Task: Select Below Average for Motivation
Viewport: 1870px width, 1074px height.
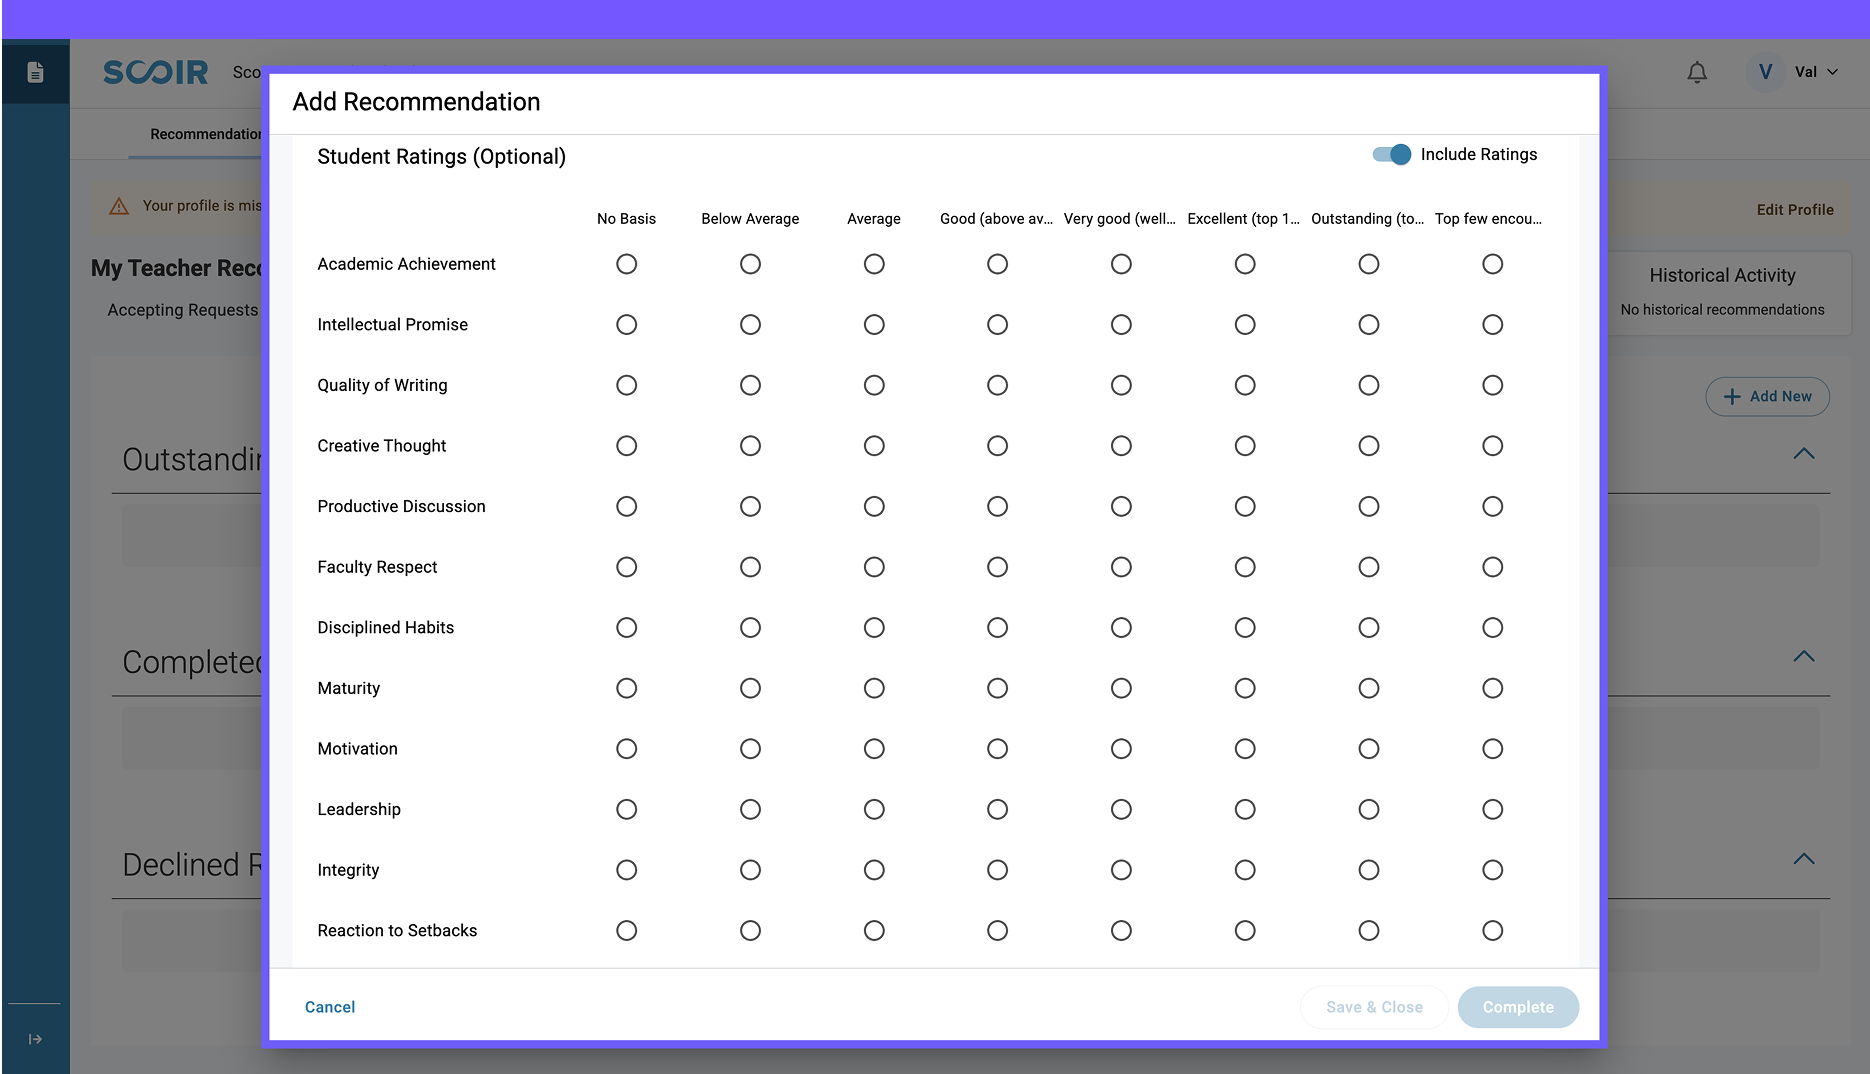Action: (750, 749)
